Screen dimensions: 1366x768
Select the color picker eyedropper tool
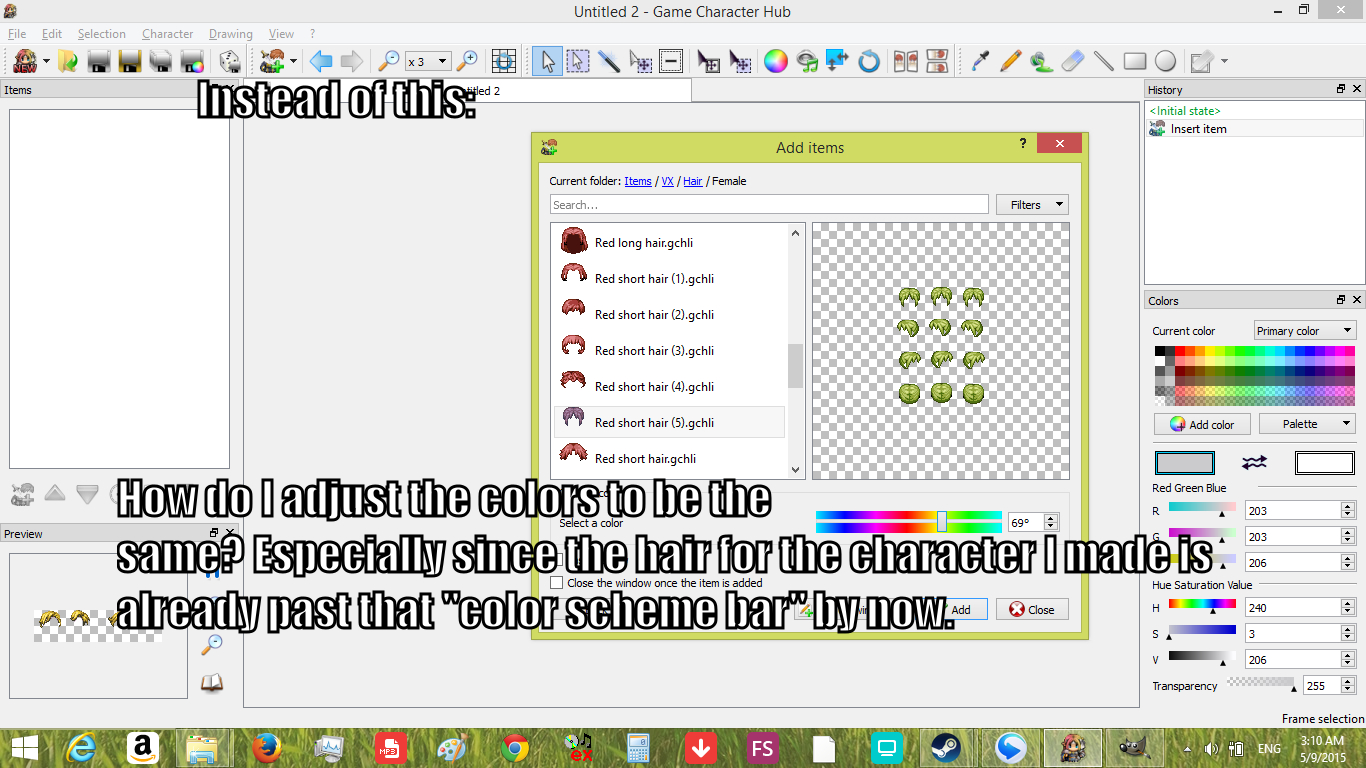(980, 62)
